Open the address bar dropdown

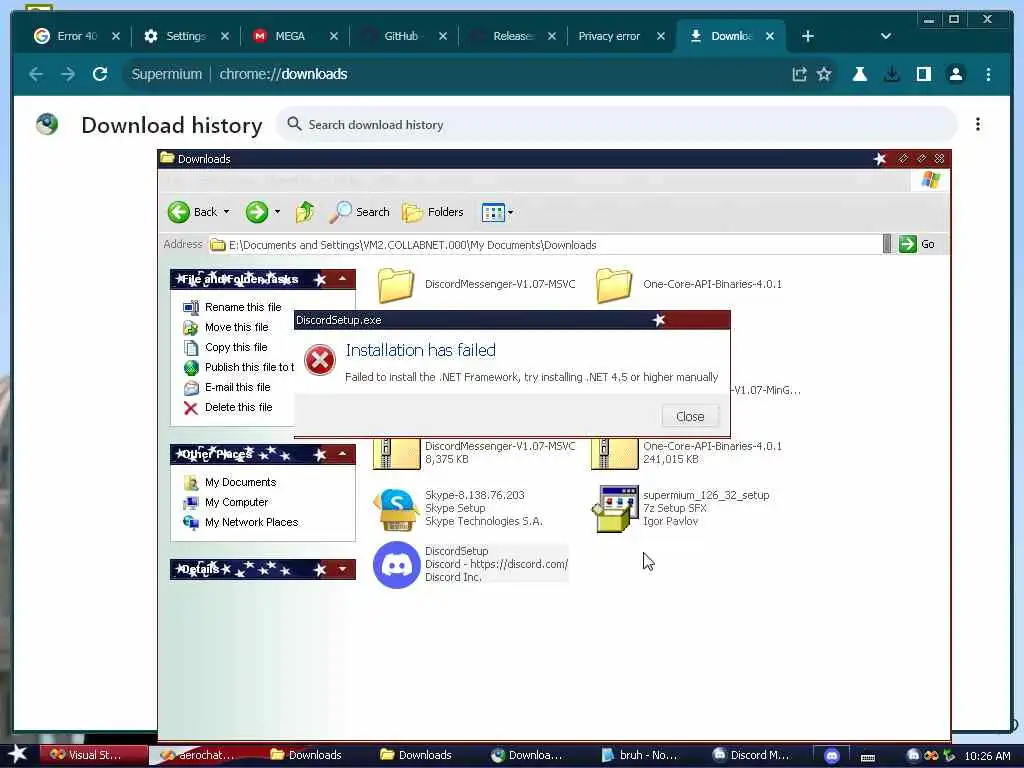(887, 244)
